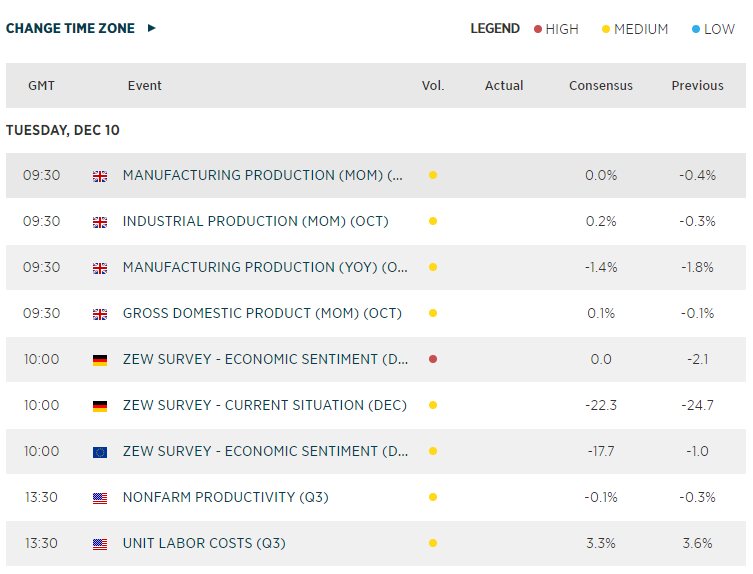Click the Previous column header
This screenshot has height=574, width=753.
(x=697, y=86)
